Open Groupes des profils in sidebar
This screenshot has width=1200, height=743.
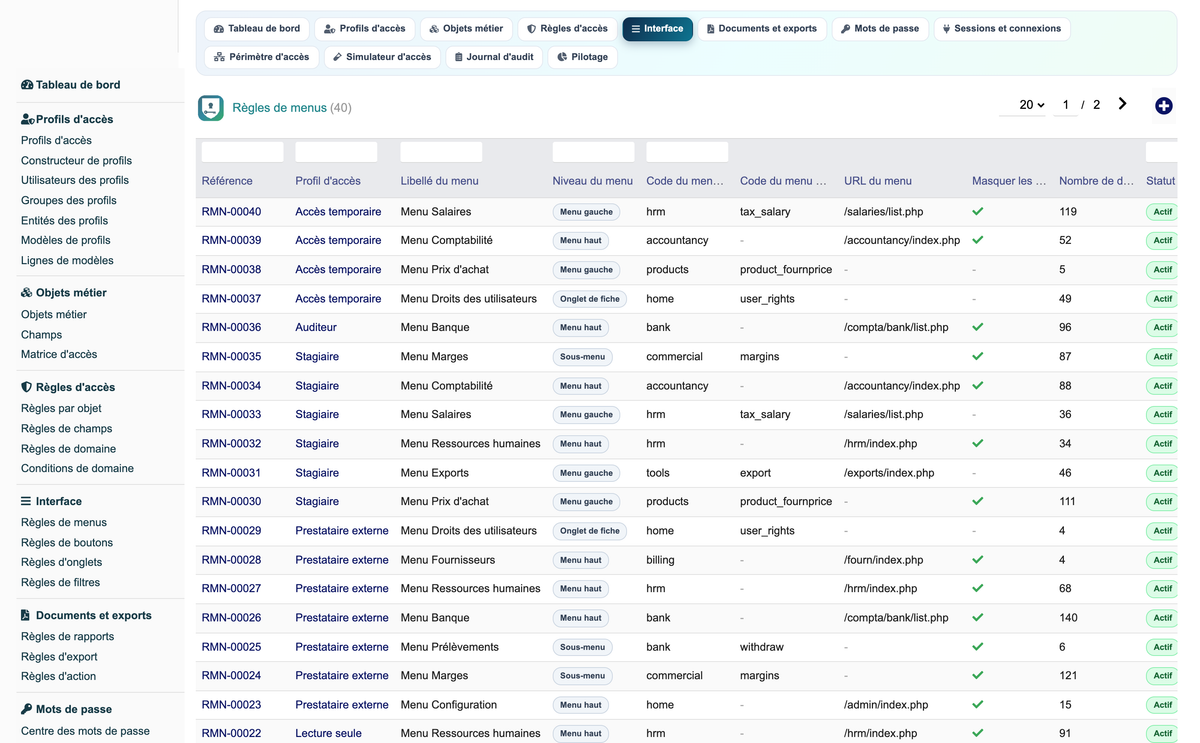click(x=69, y=201)
